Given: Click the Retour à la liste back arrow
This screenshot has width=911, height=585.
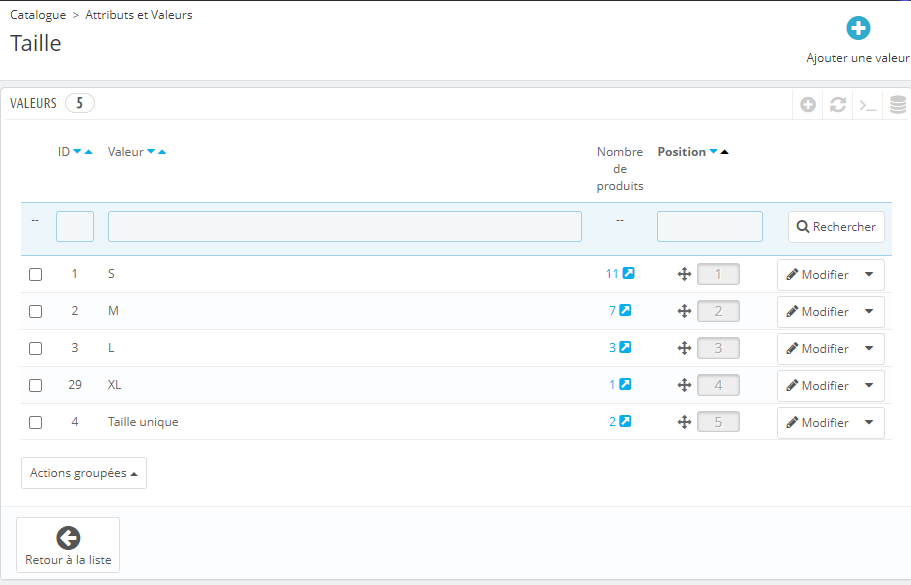Looking at the screenshot, I should [x=68, y=538].
